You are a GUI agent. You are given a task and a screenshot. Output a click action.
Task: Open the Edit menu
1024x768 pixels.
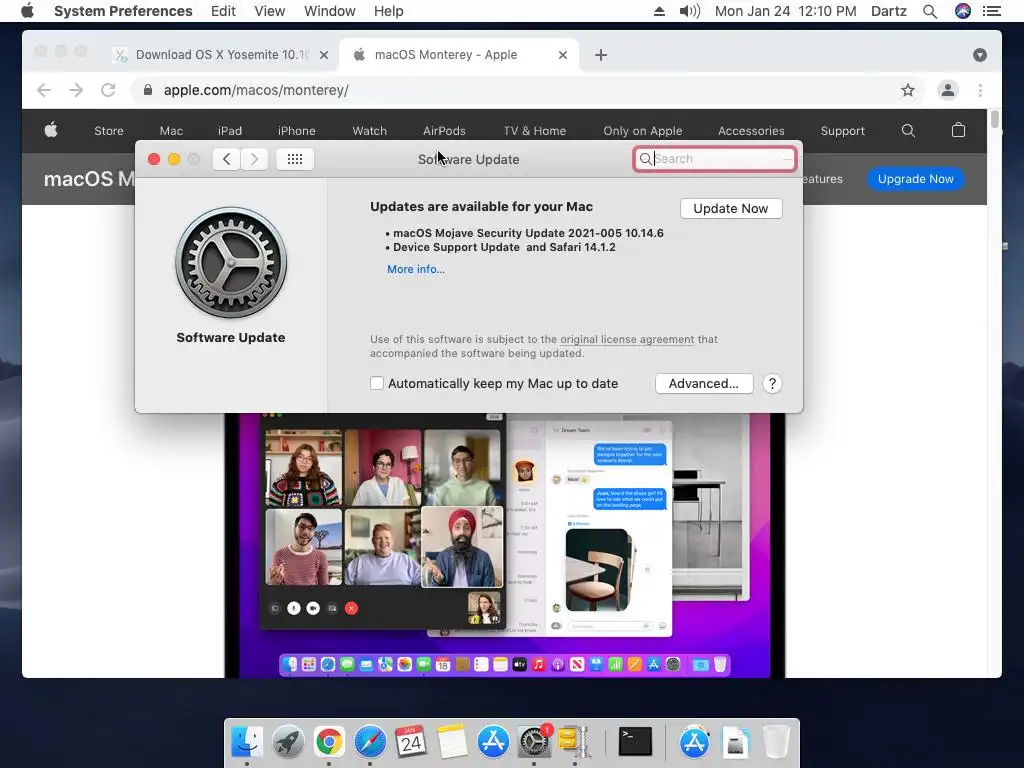click(x=223, y=11)
